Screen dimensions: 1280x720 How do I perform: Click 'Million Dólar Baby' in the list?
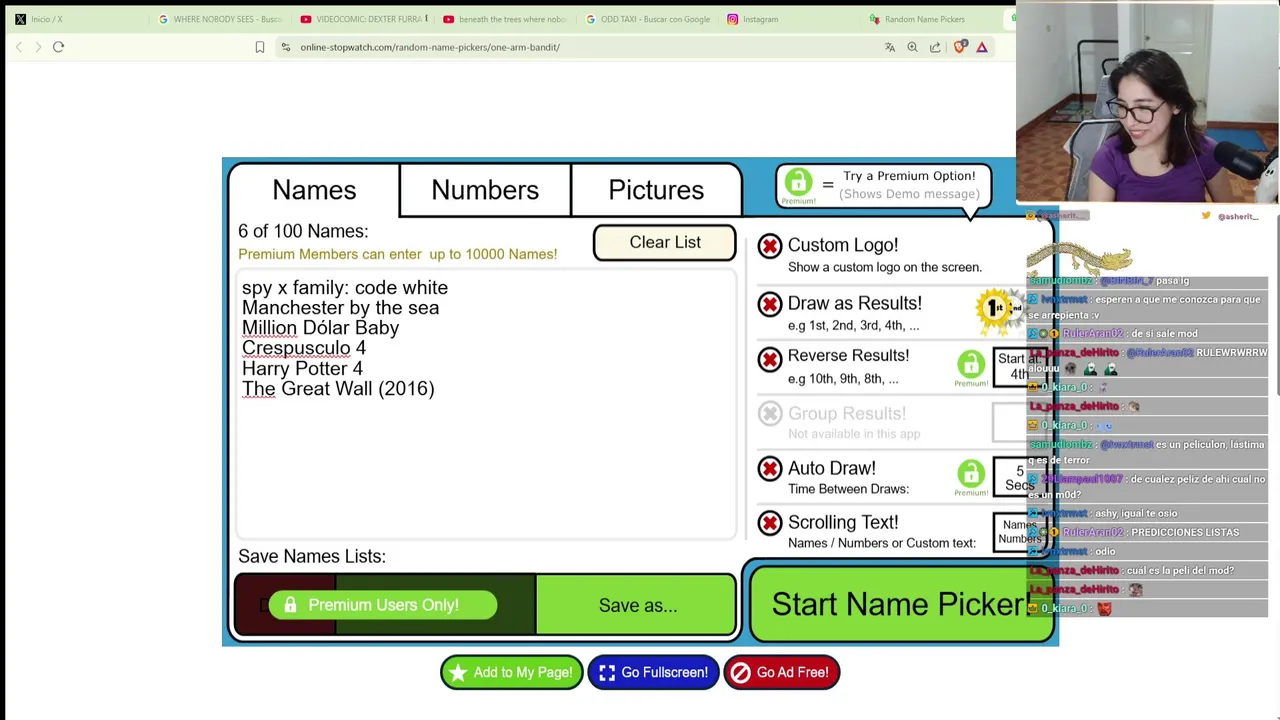point(320,328)
